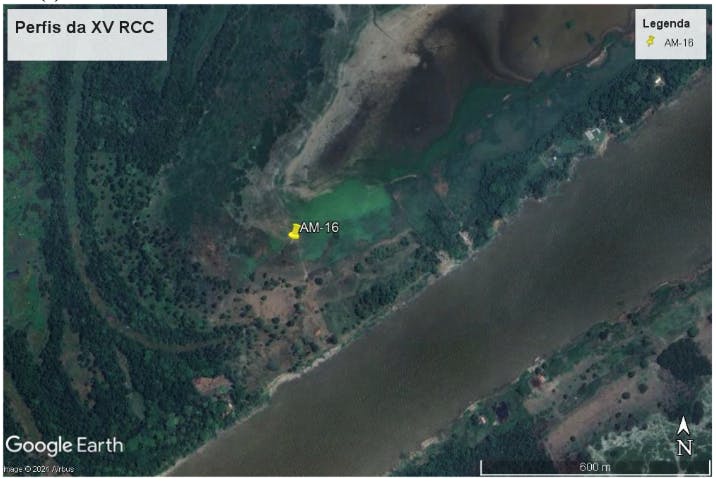Click the Legenda heading in the legend box

(666, 23)
